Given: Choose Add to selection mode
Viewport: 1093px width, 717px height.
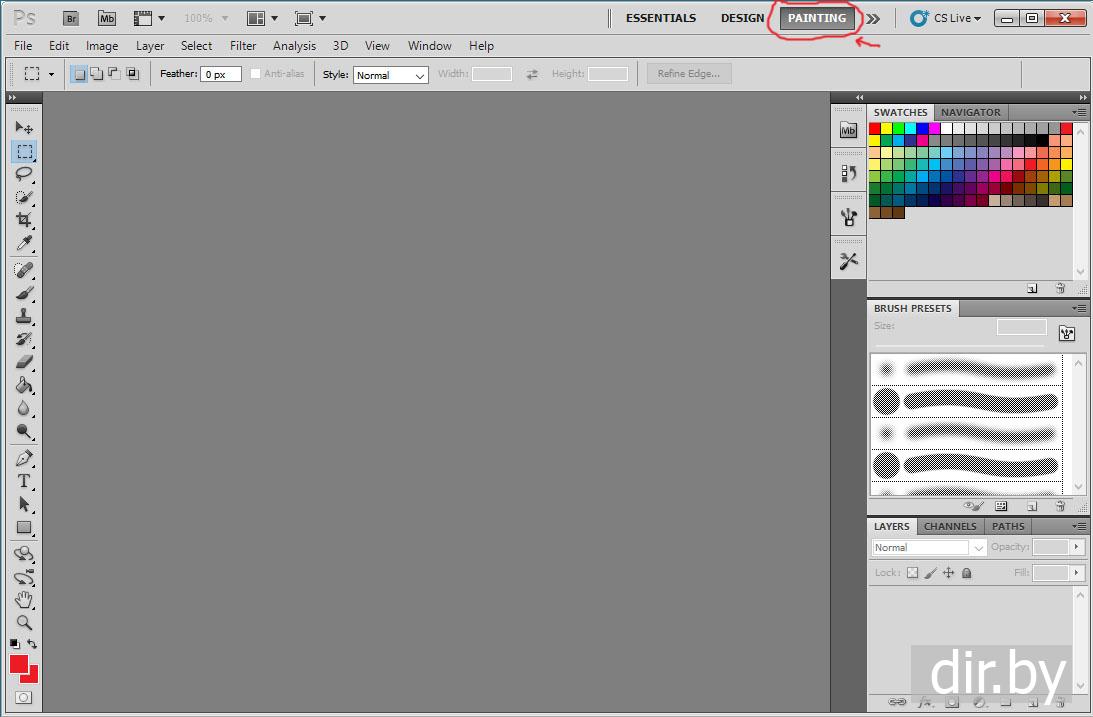Looking at the screenshot, I should (x=97, y=74).
